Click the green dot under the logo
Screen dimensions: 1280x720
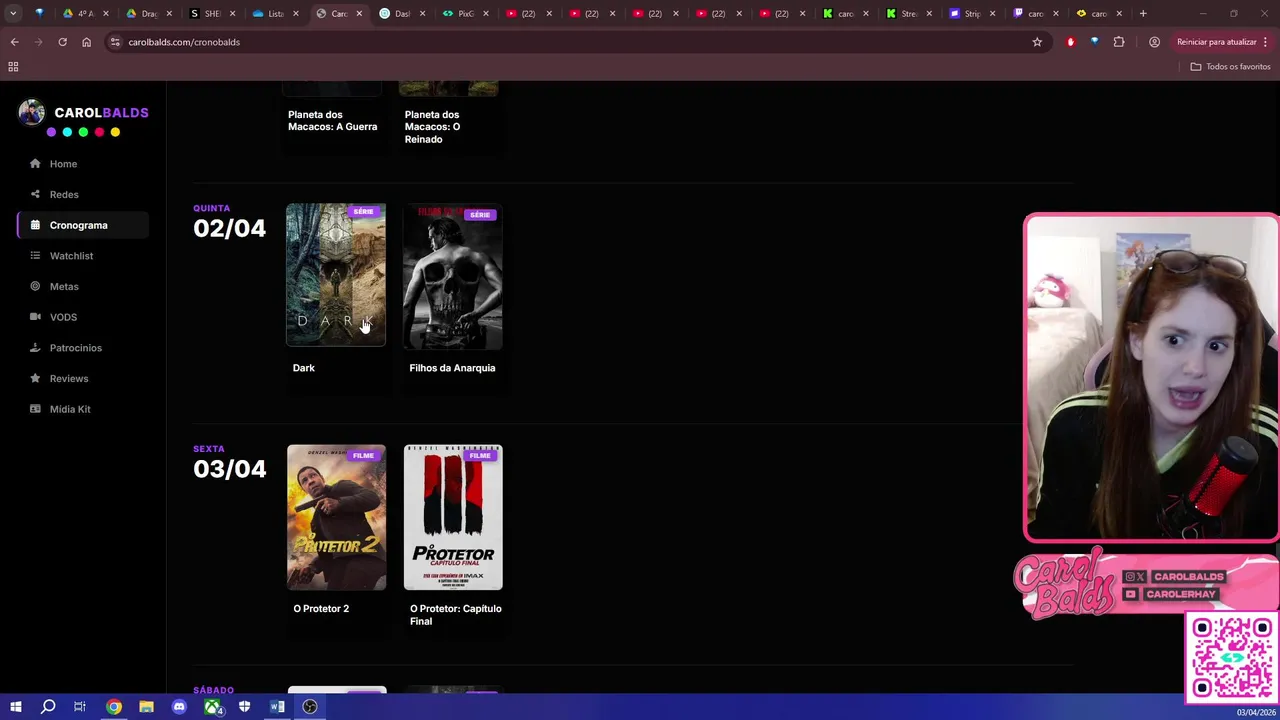[83, 132]
